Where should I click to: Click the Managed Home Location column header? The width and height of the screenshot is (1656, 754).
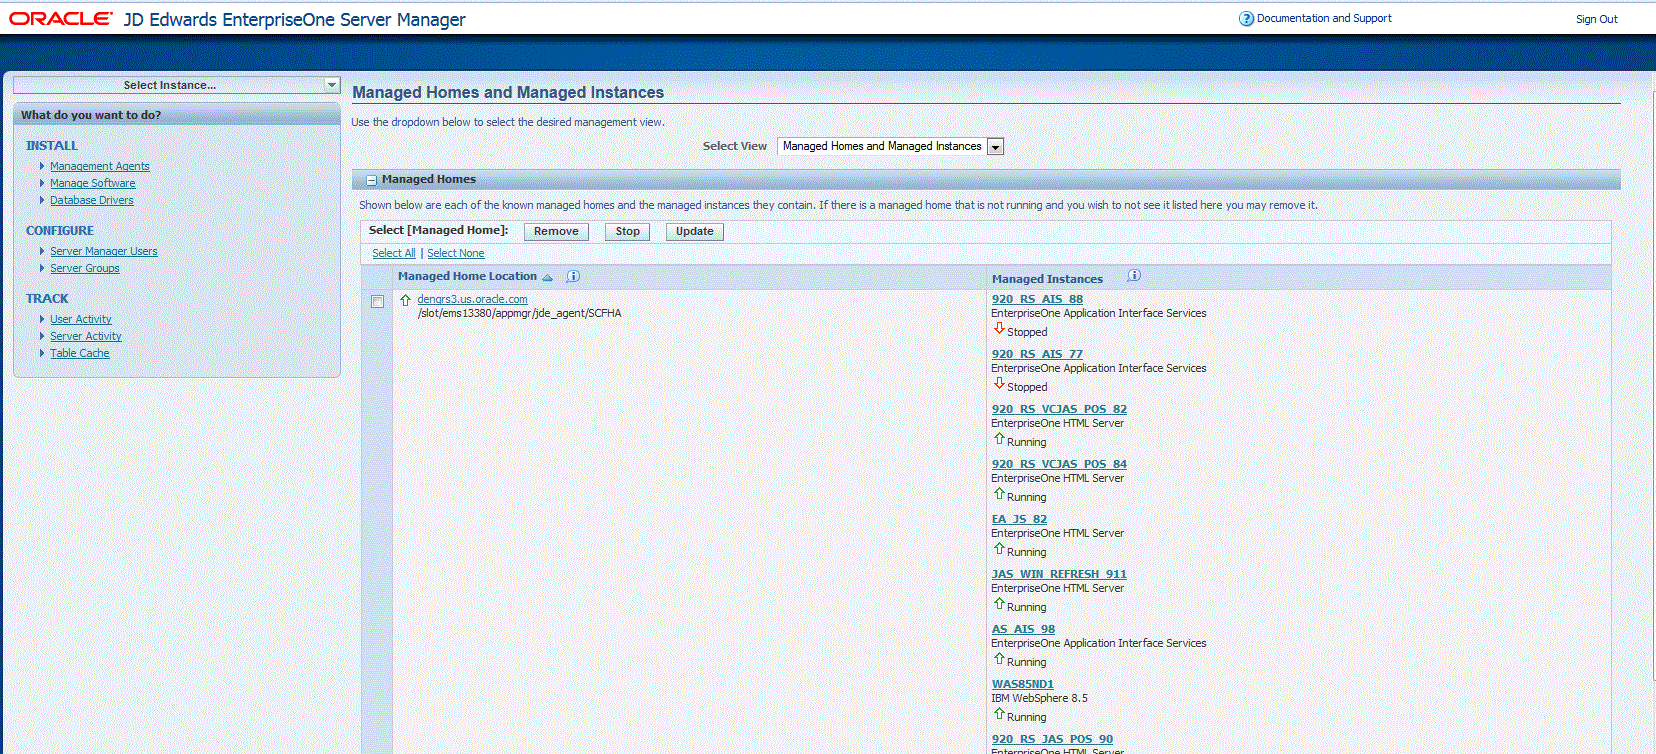click(467, 276)
